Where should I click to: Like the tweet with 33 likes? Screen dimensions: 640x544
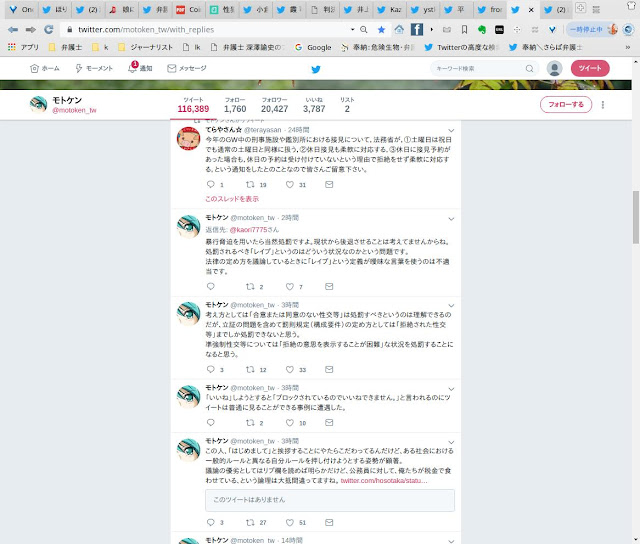[x=290, y=369]
